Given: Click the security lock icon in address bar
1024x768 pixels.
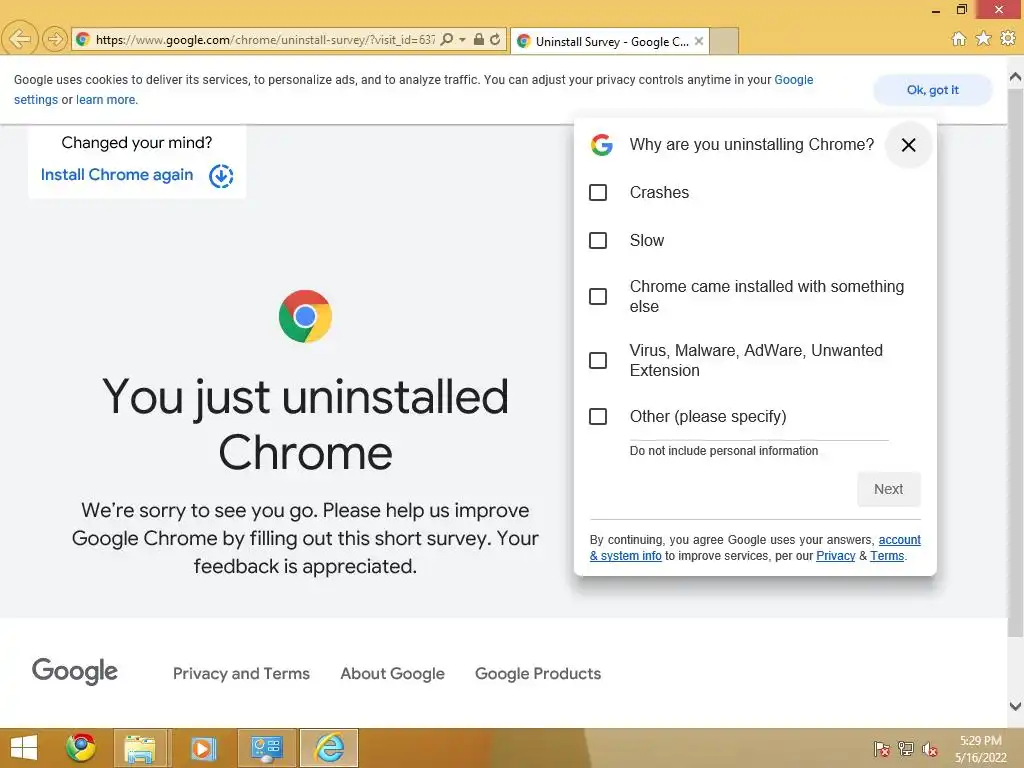Looking at the screenshot, I should (479, 40).
